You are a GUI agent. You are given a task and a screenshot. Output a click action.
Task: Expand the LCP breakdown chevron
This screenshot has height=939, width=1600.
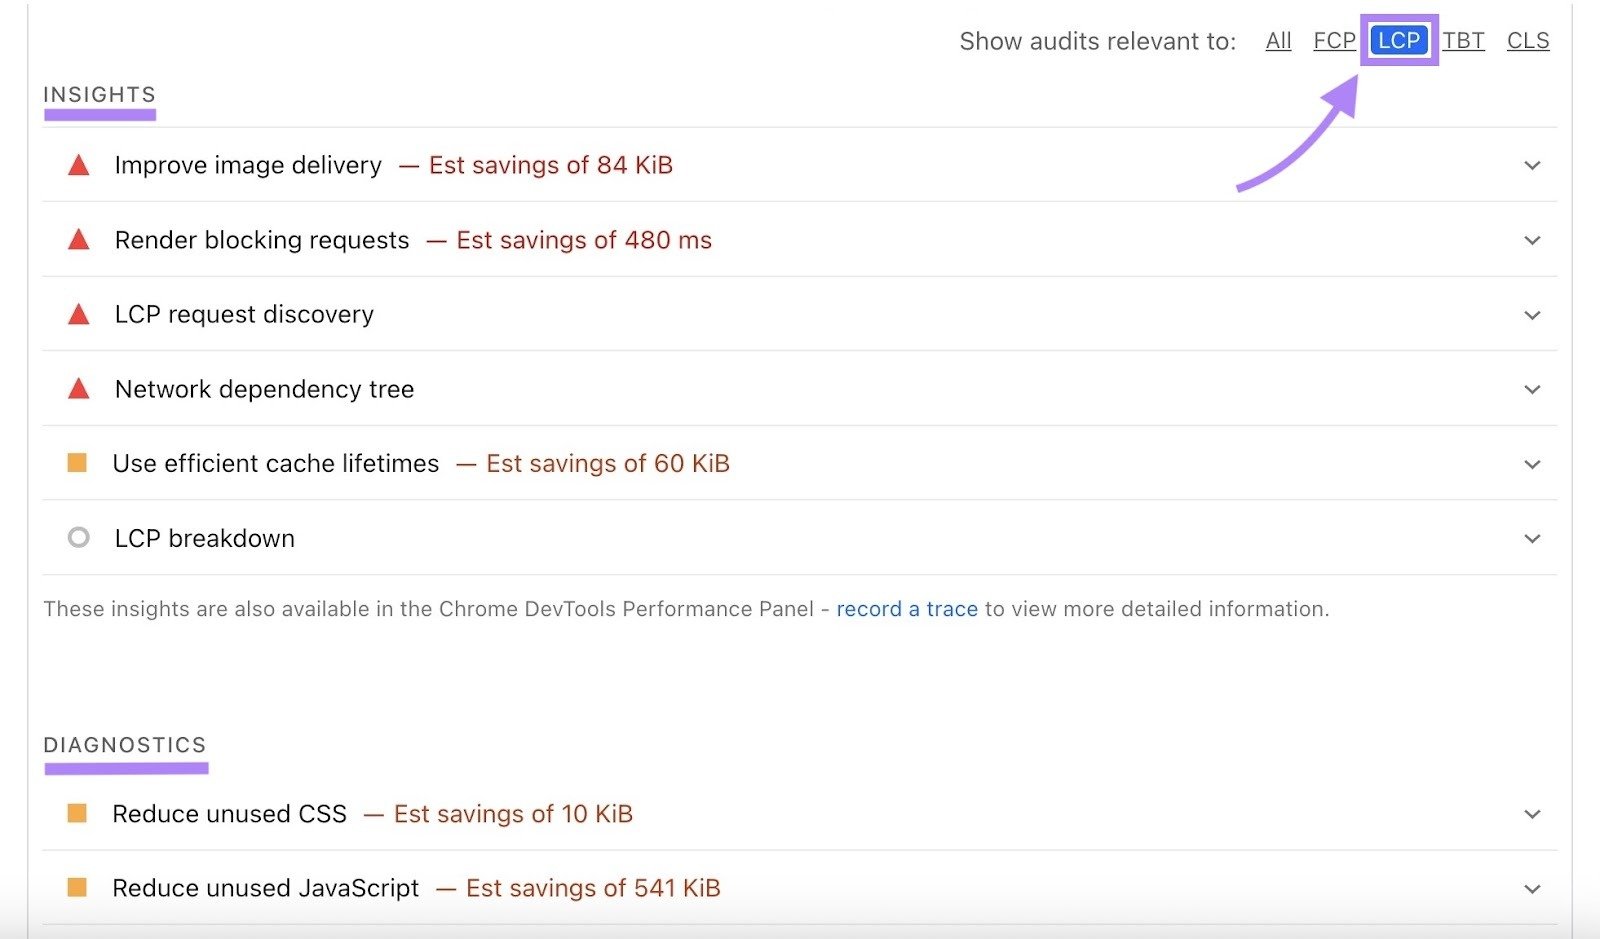pyautogui.click(x=1532, y=539)
